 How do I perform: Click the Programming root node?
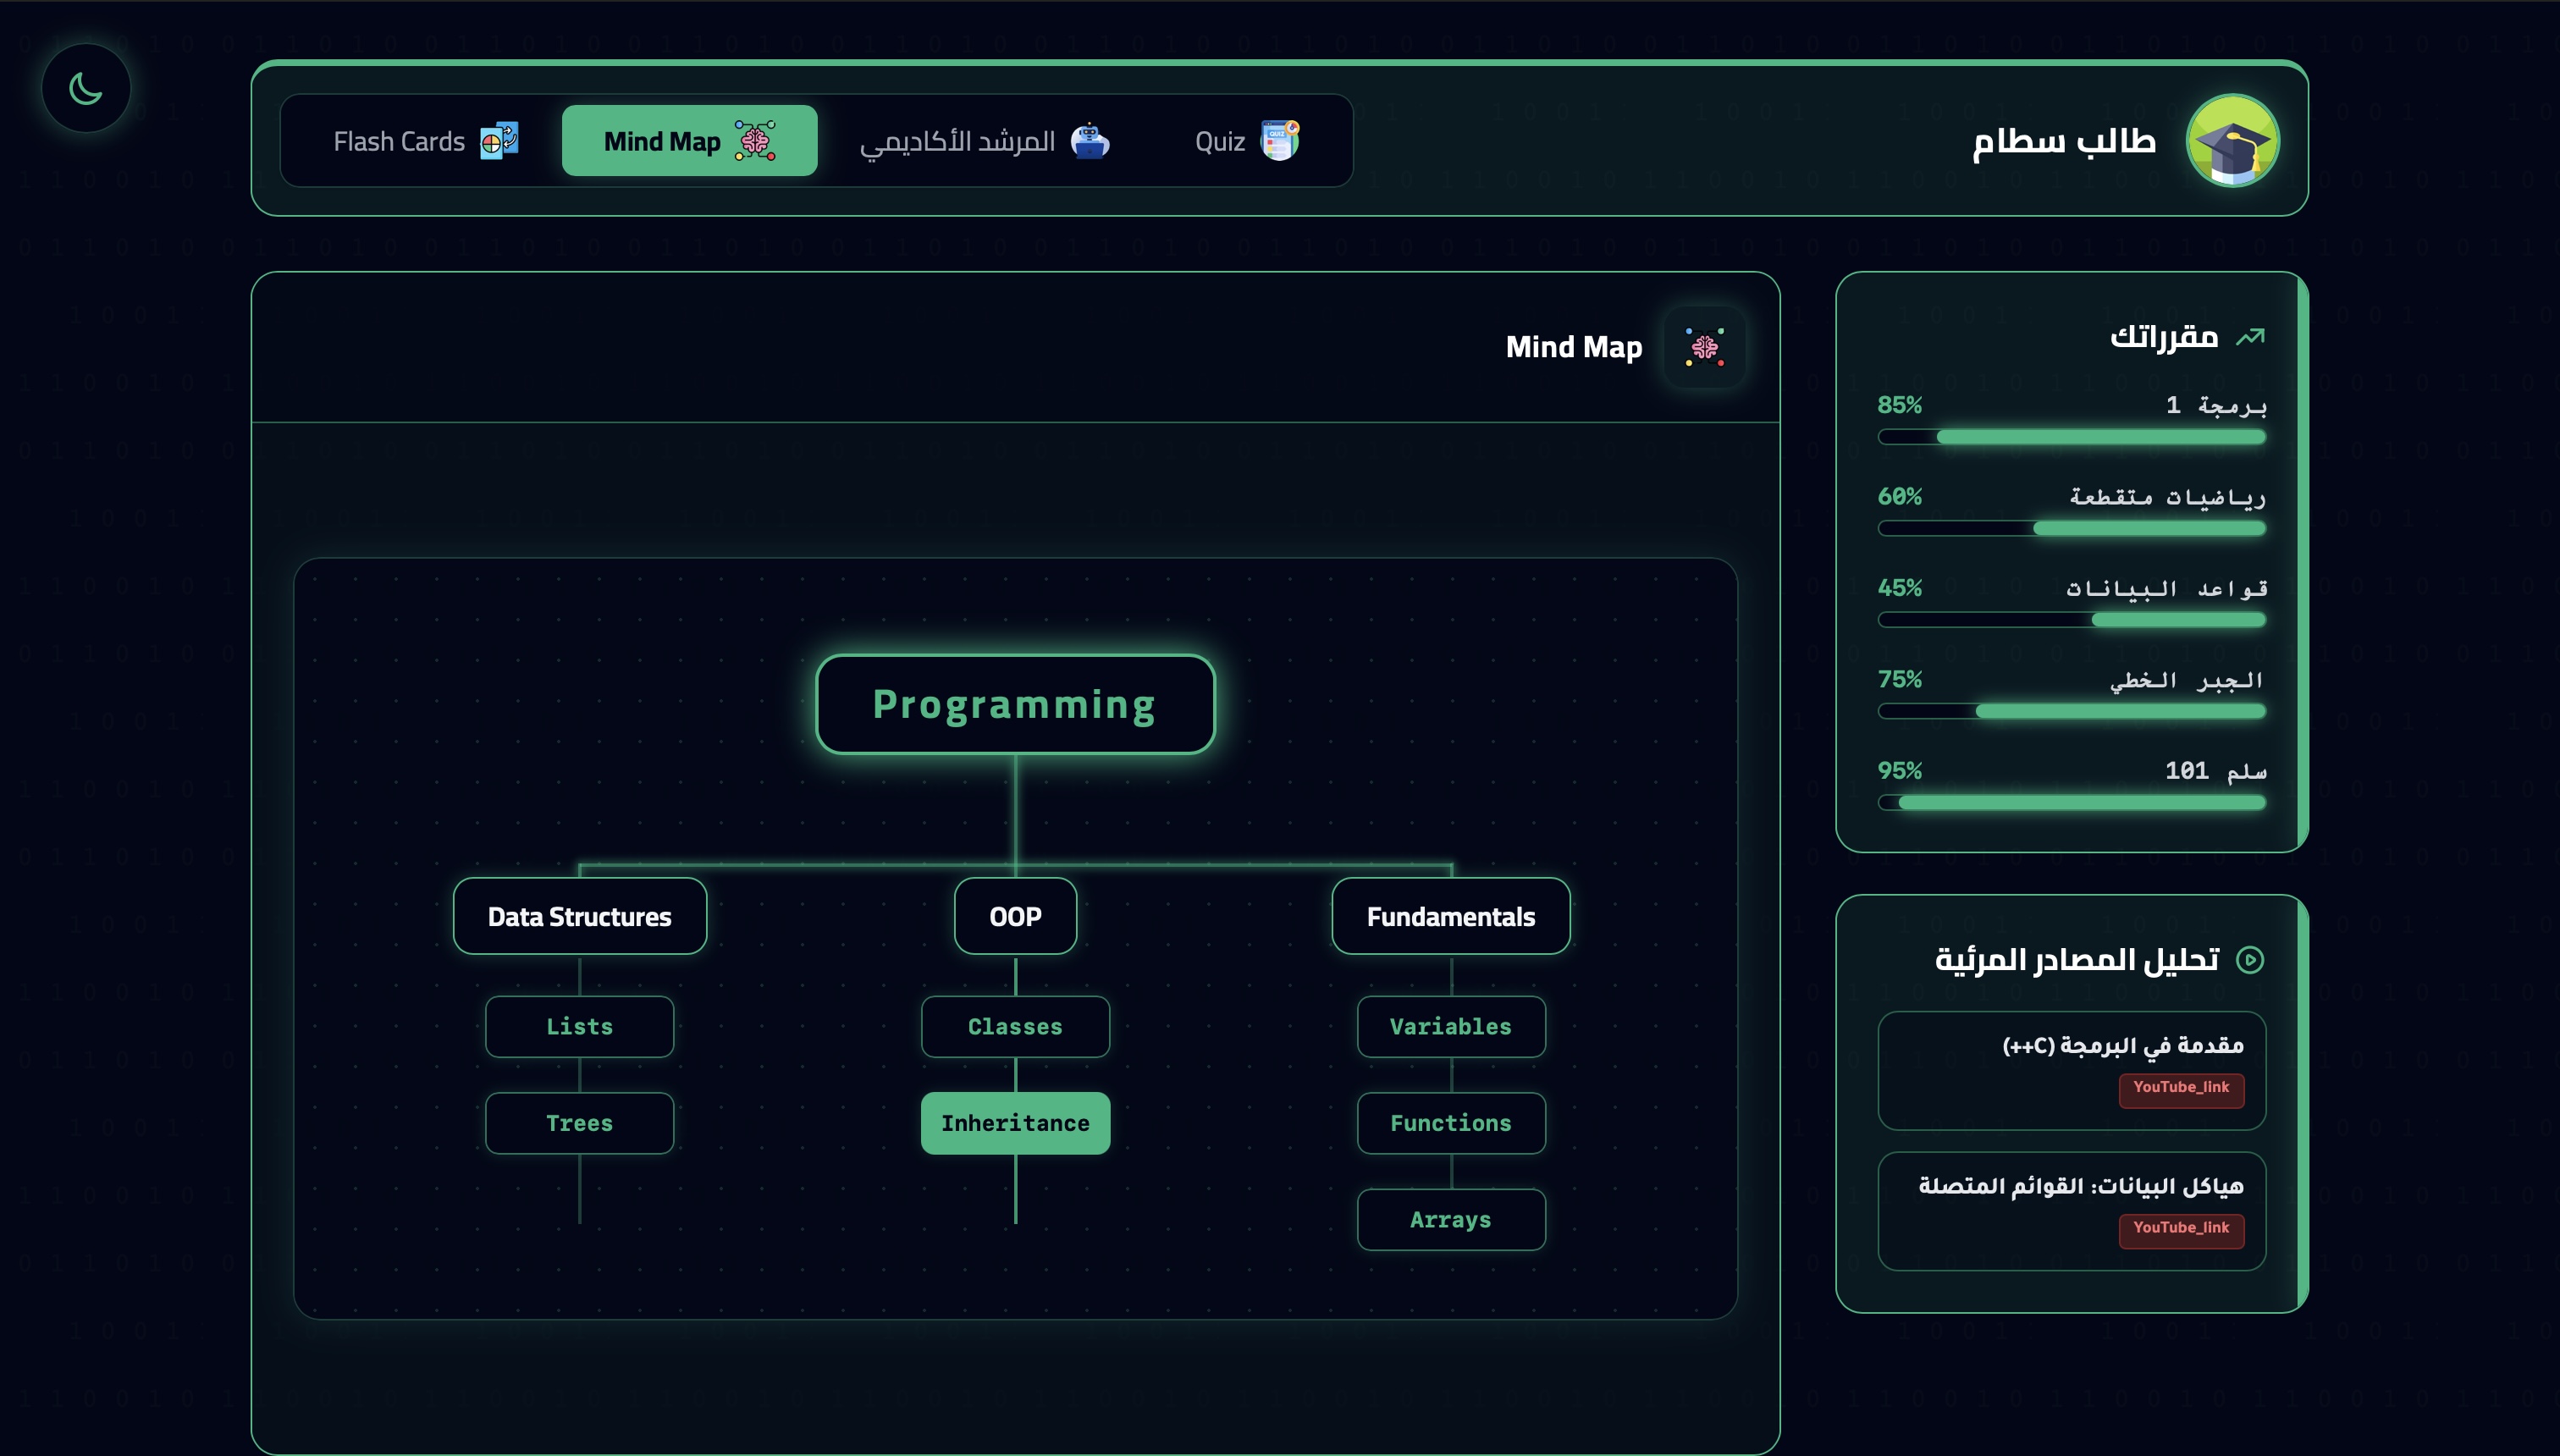1015,704
